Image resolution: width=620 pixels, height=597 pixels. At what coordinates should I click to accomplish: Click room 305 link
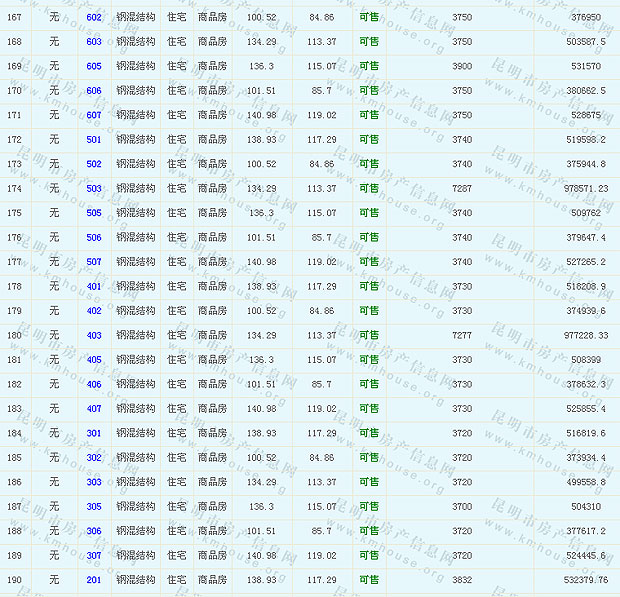[x=94, y=507]
